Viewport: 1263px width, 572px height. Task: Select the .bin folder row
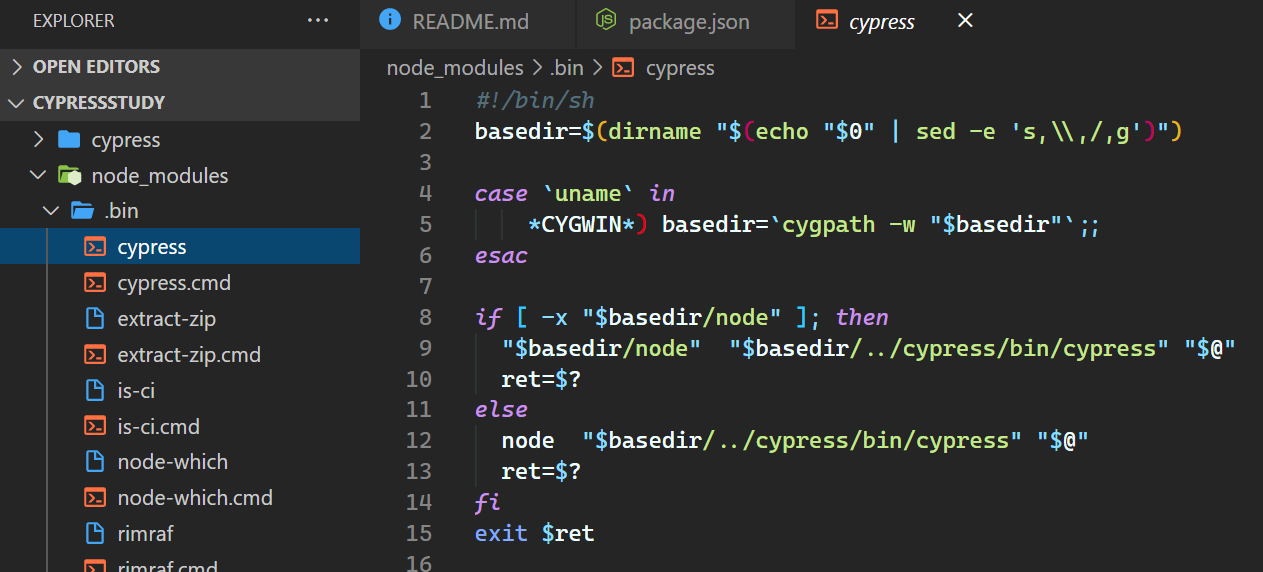180,212
